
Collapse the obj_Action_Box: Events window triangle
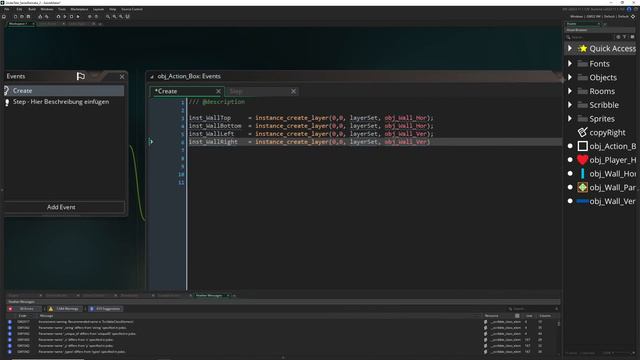(152, 77)
